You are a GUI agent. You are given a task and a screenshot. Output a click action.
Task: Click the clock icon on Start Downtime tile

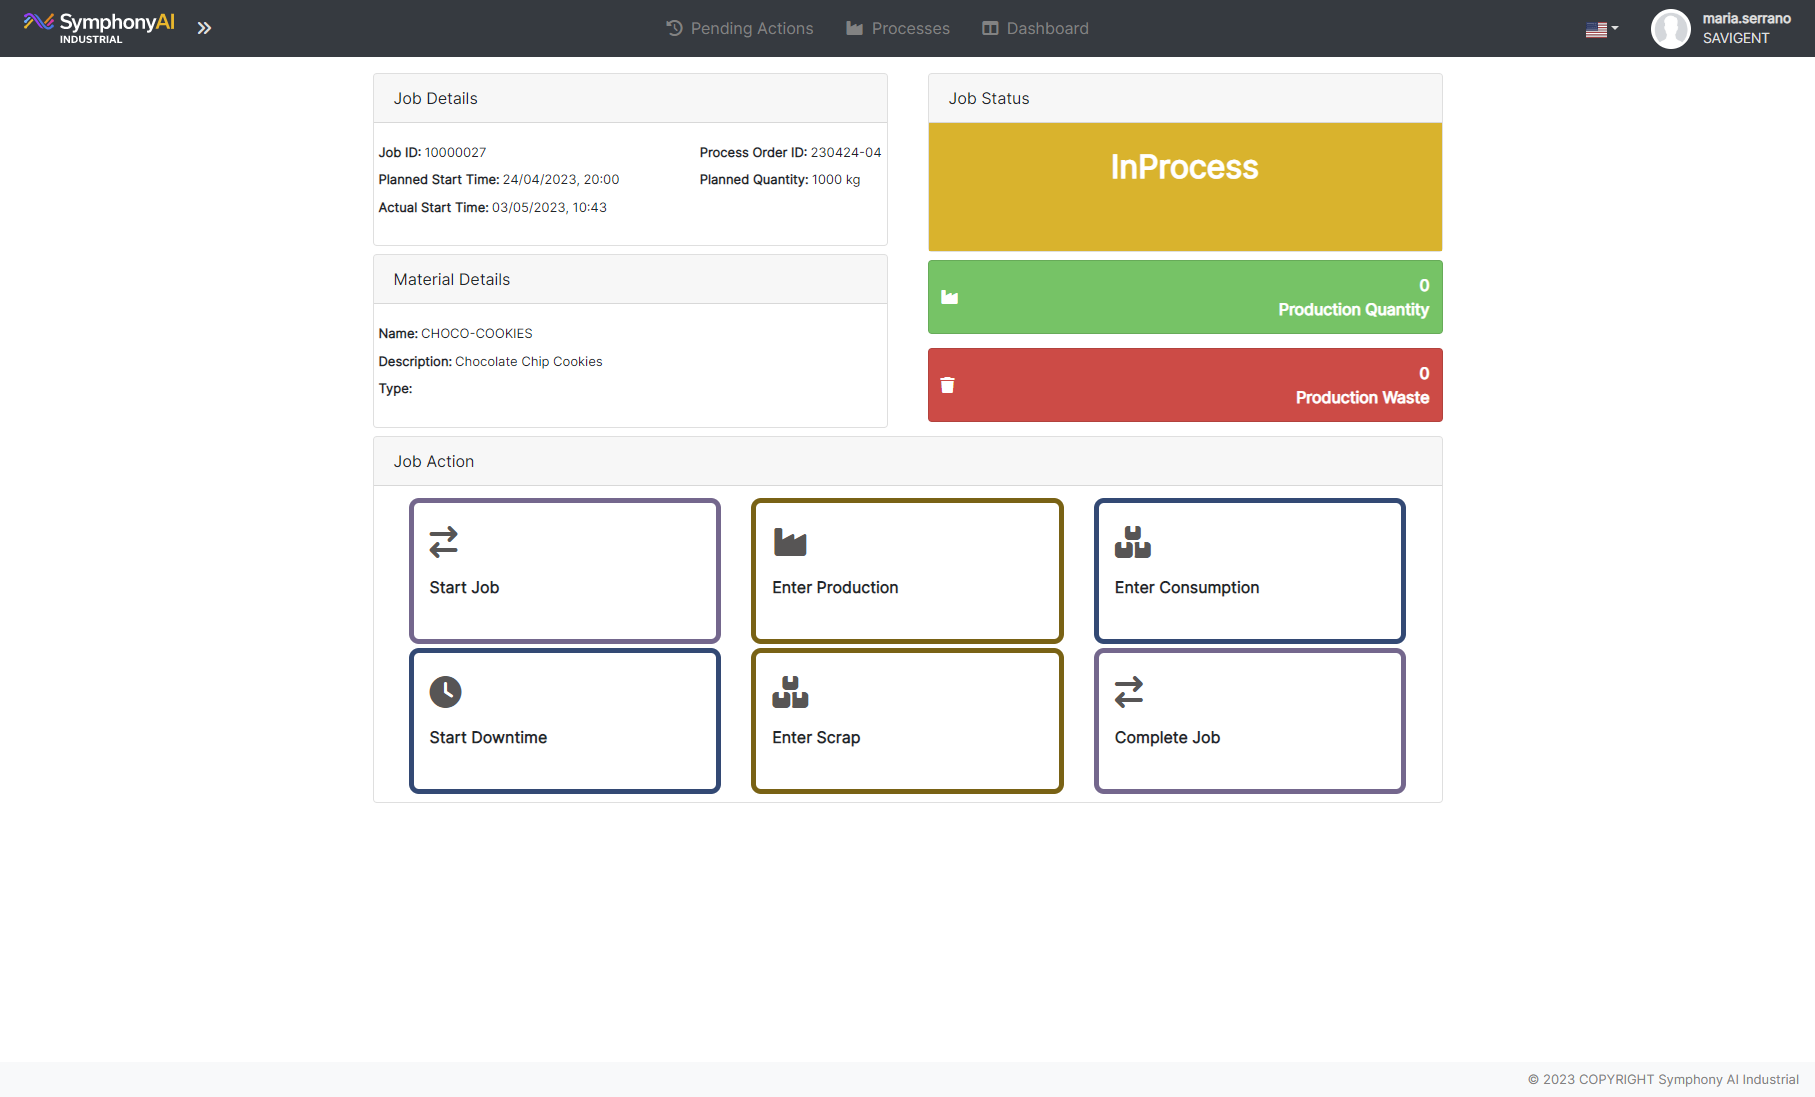[445, 691]
